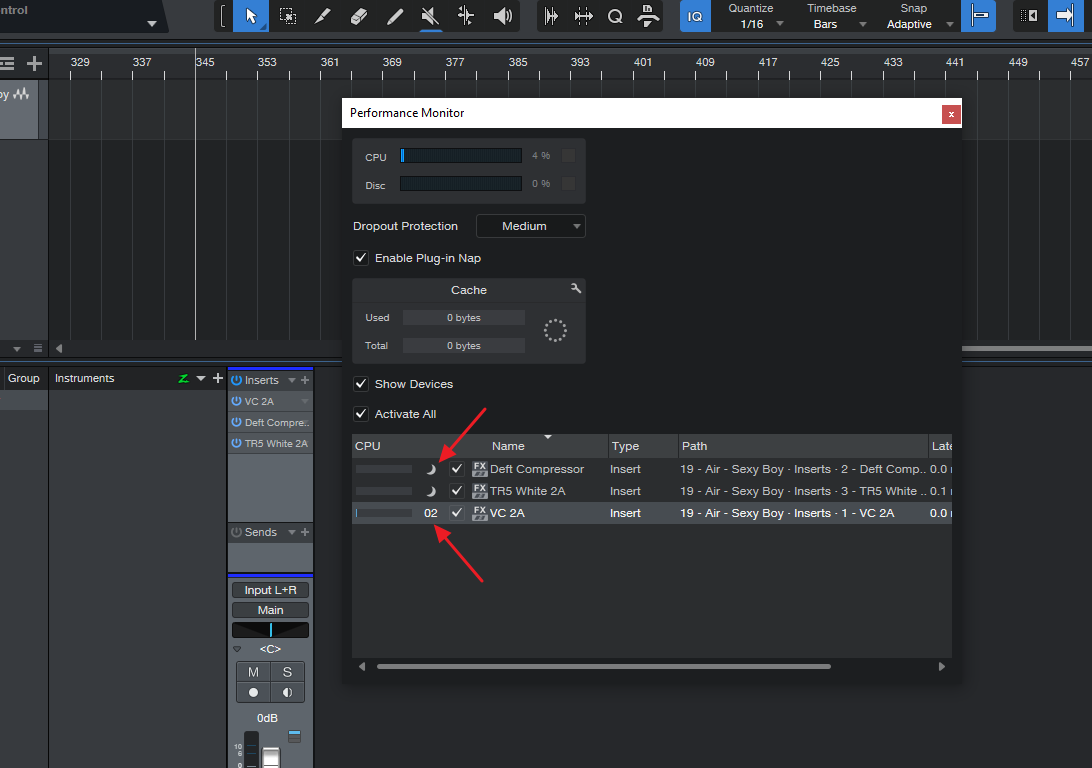Screen dimensions: 1092x768
Task: Bypass TR5 White 2A insert power button
Action: 236,443
